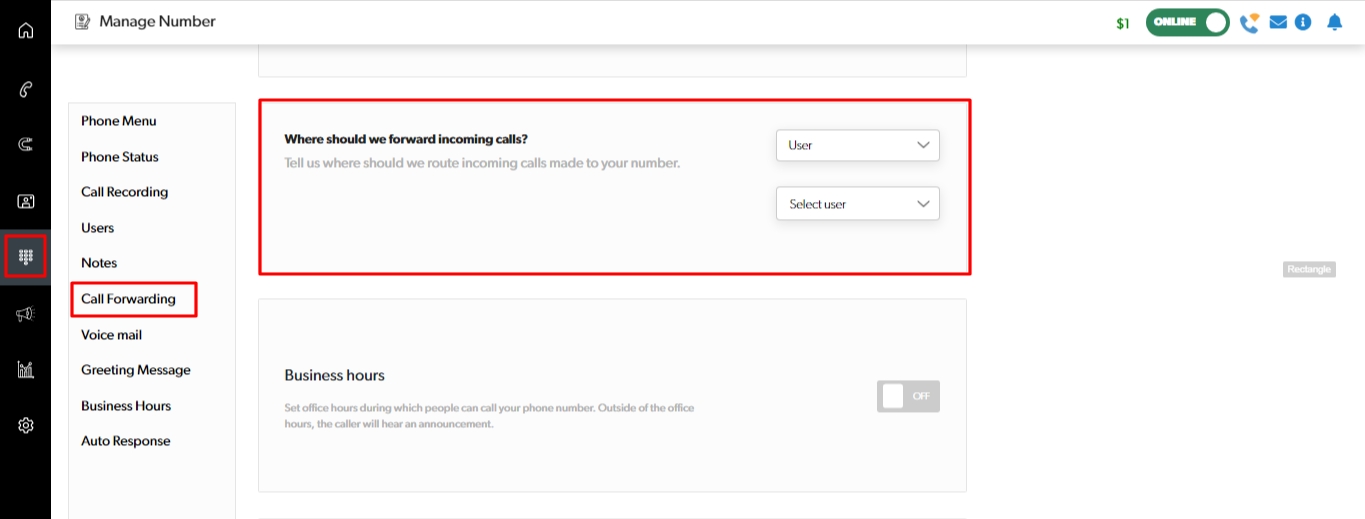
Task: Enable the Business hours toggle
Action: [908, 396]
